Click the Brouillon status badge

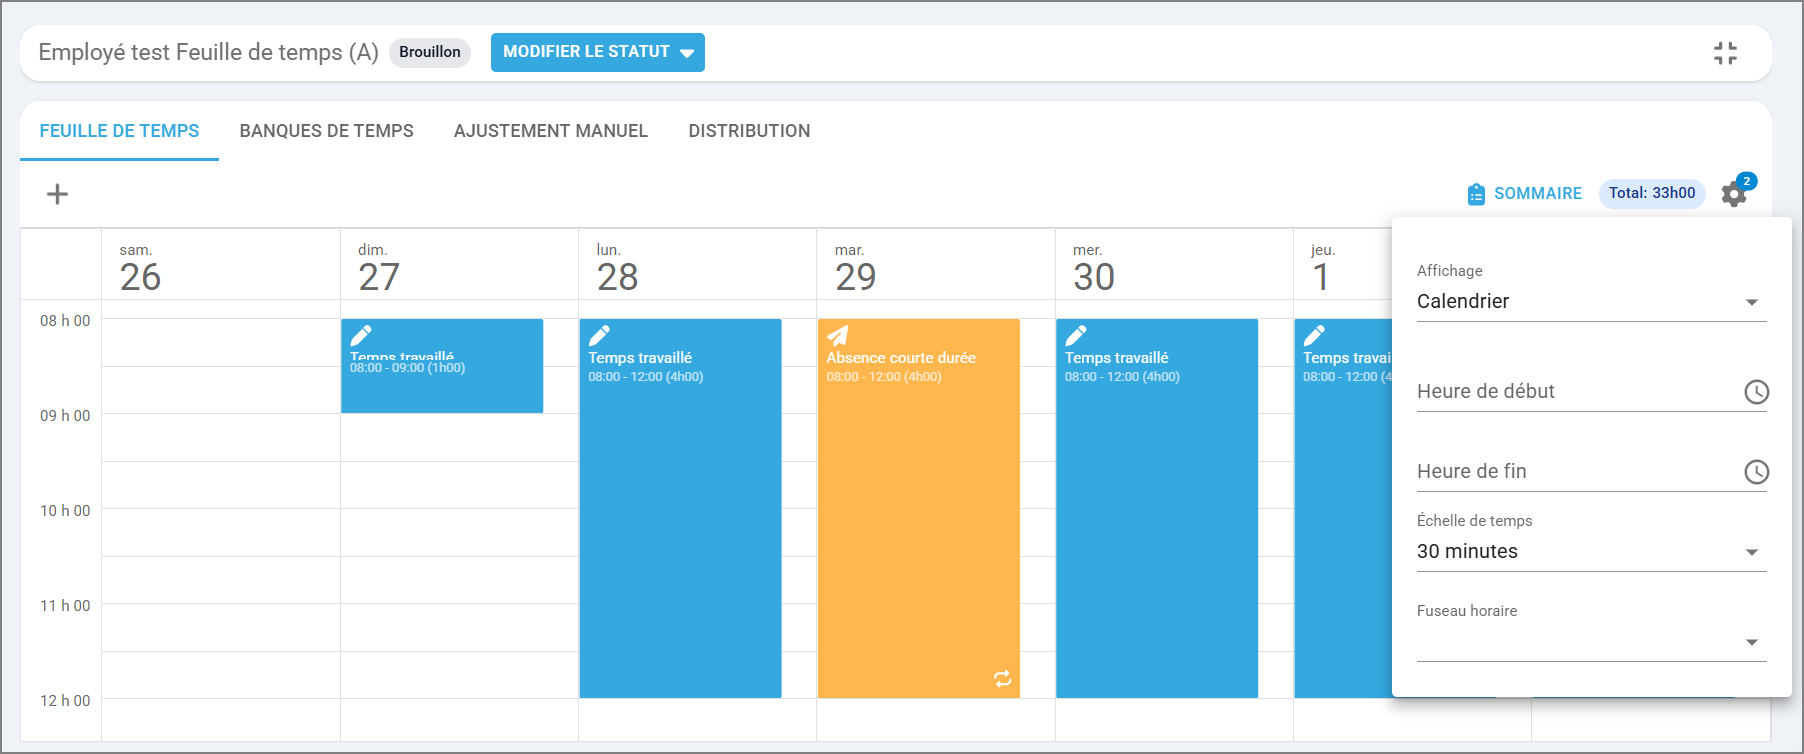(430, 52)
